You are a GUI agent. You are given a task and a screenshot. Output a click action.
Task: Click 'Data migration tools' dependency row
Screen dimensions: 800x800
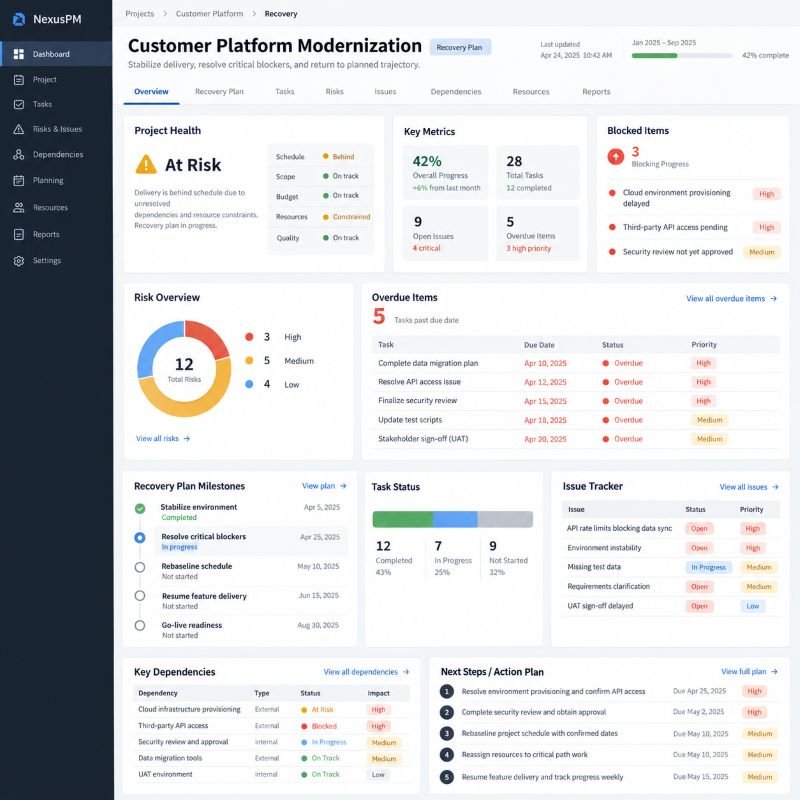pos(271,758)
